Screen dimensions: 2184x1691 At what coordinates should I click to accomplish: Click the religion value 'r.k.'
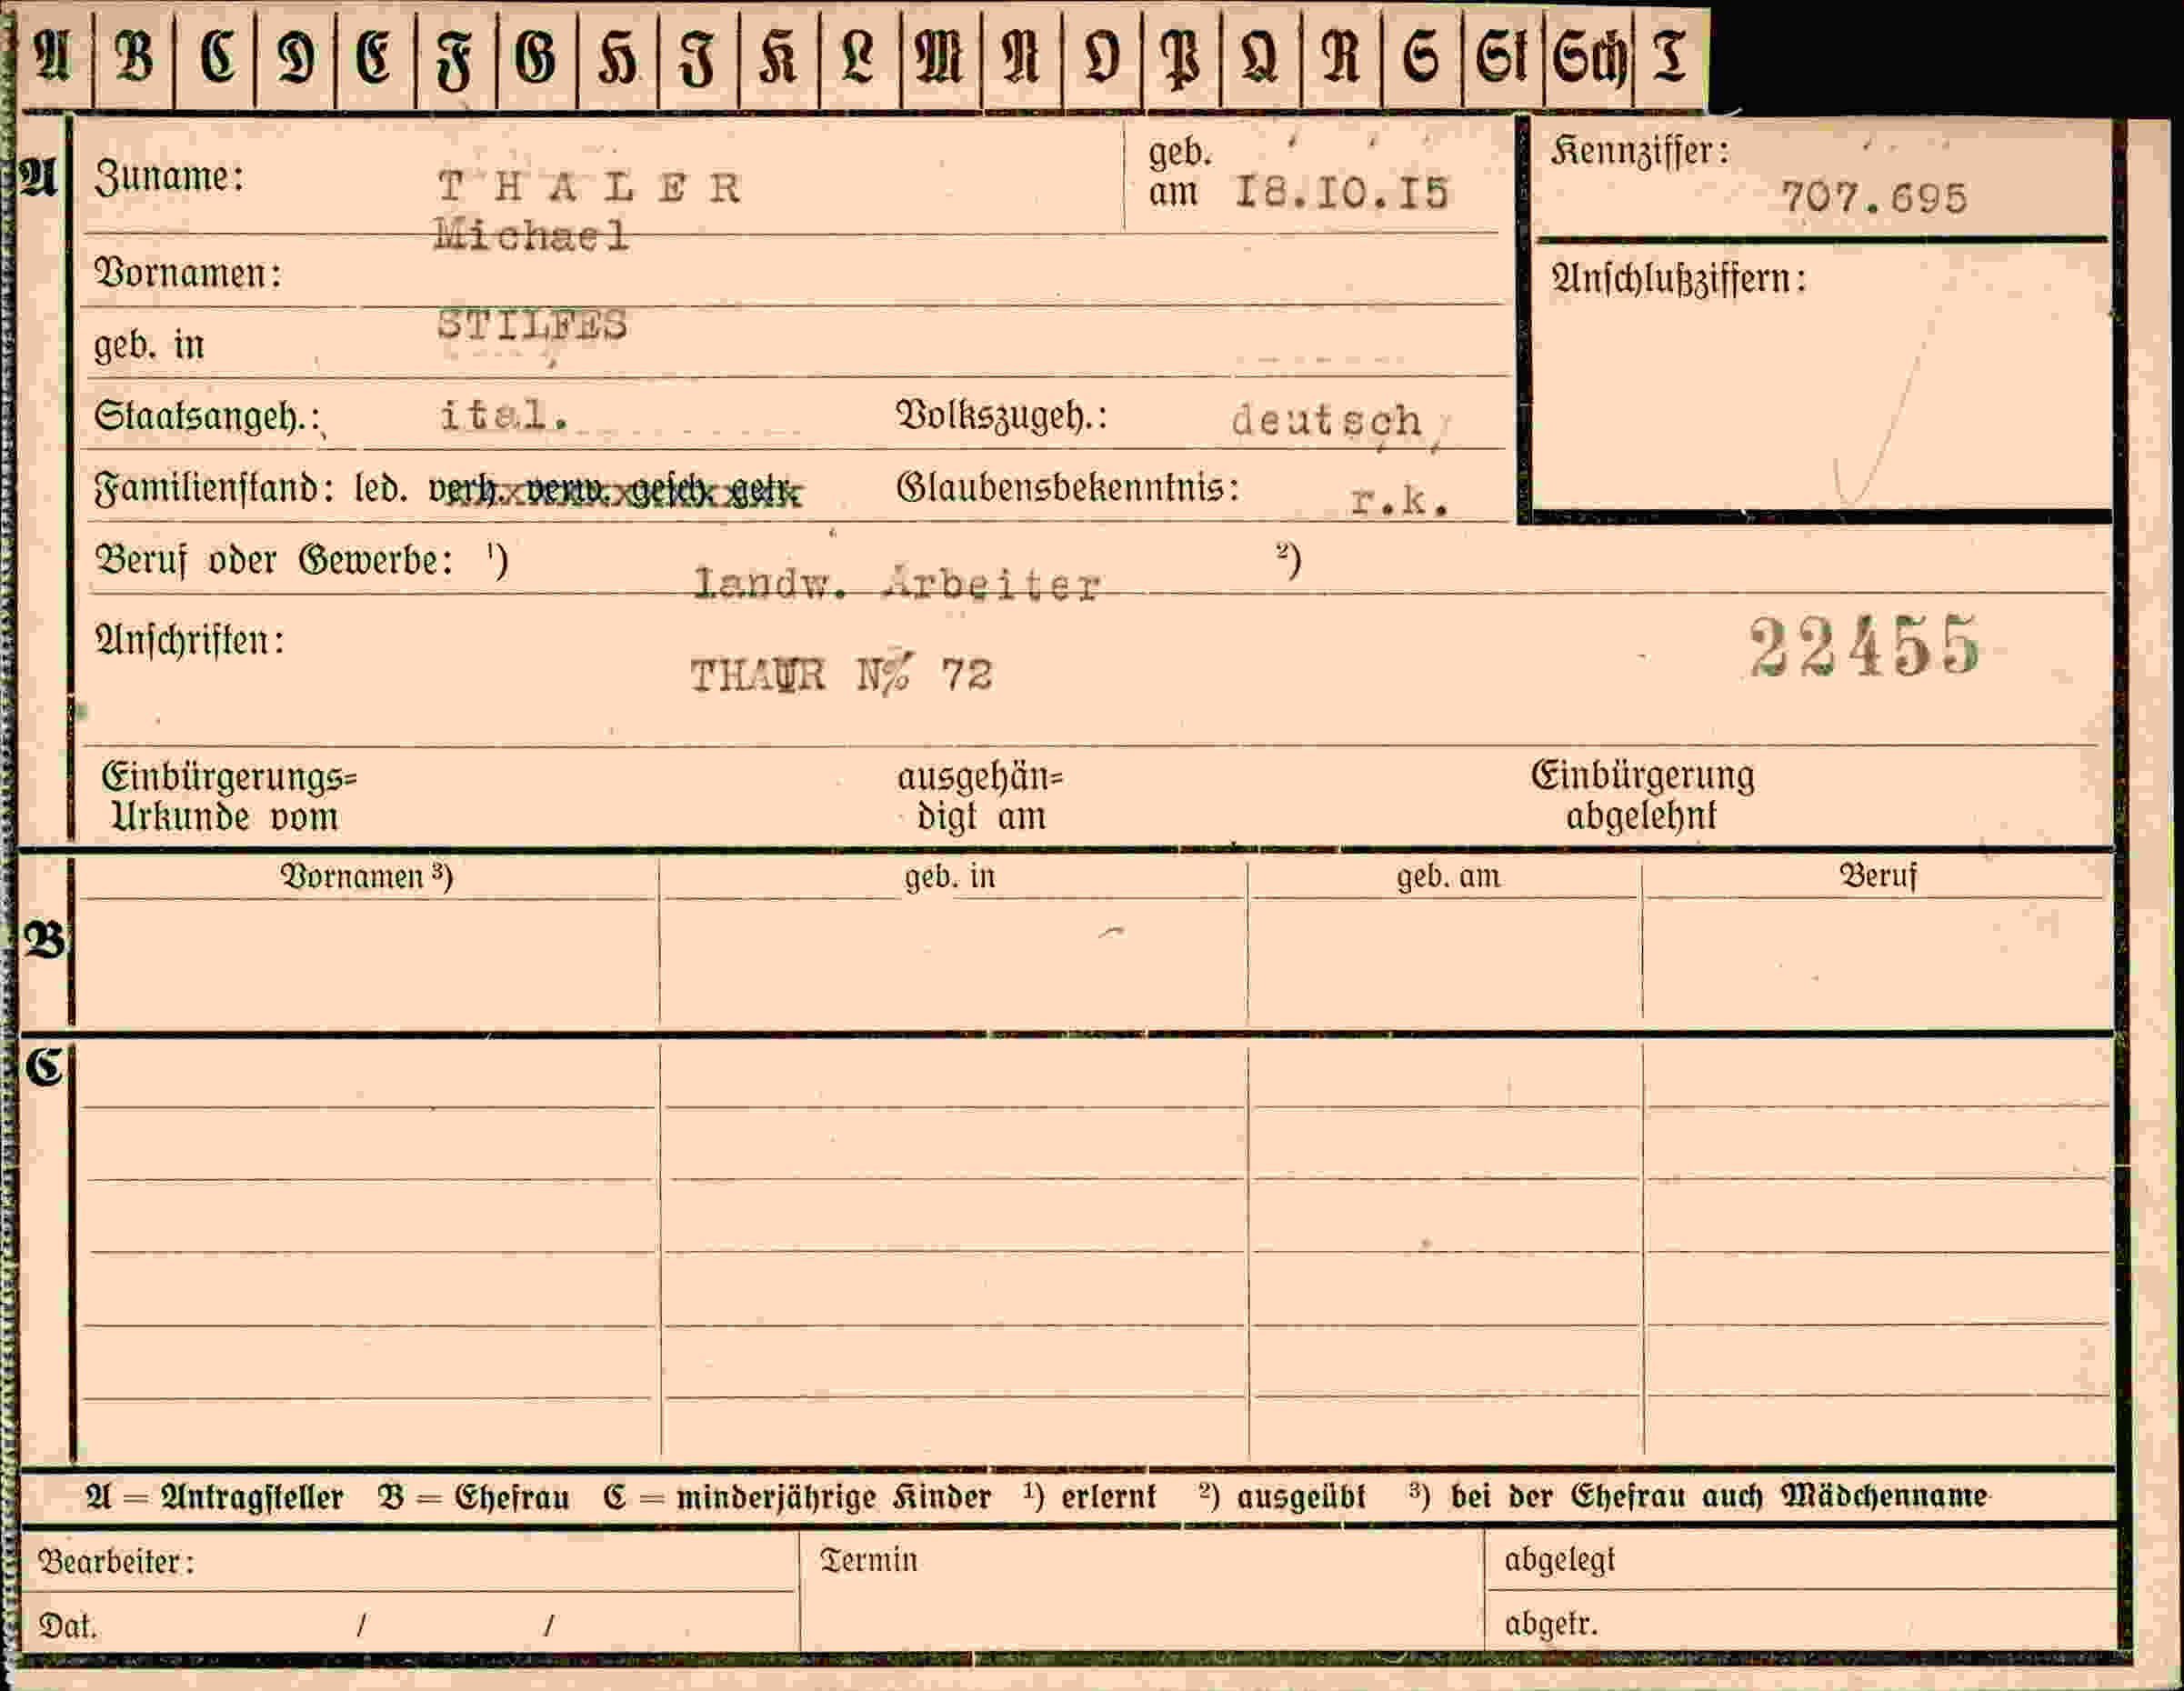click(1399, 500)
